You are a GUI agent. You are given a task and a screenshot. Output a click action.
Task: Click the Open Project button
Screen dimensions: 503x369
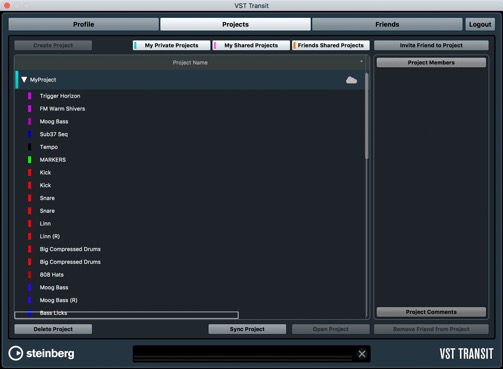(x=331, y=329)
